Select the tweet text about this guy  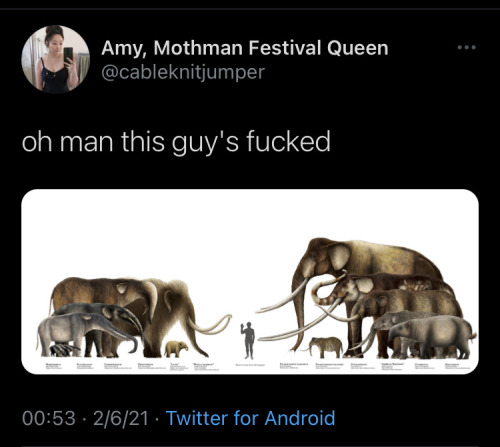176,142
